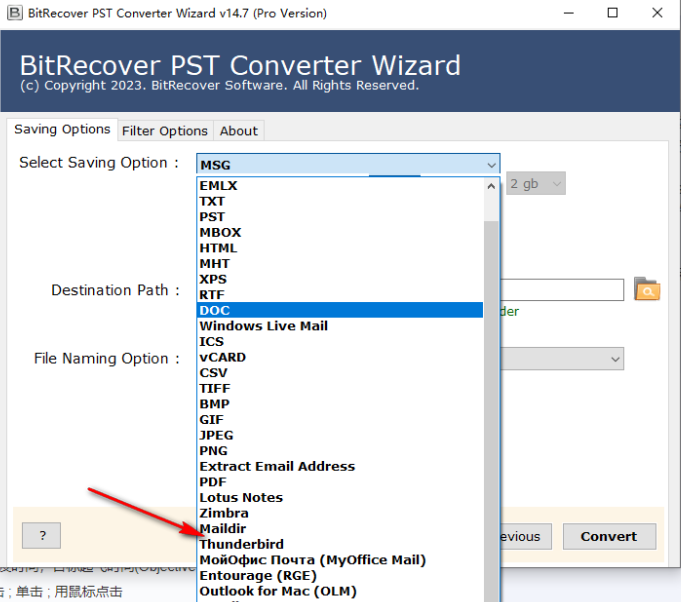Click the BitRecover app icon in title bar
This screenshot has width=681, height=602.
14,13
